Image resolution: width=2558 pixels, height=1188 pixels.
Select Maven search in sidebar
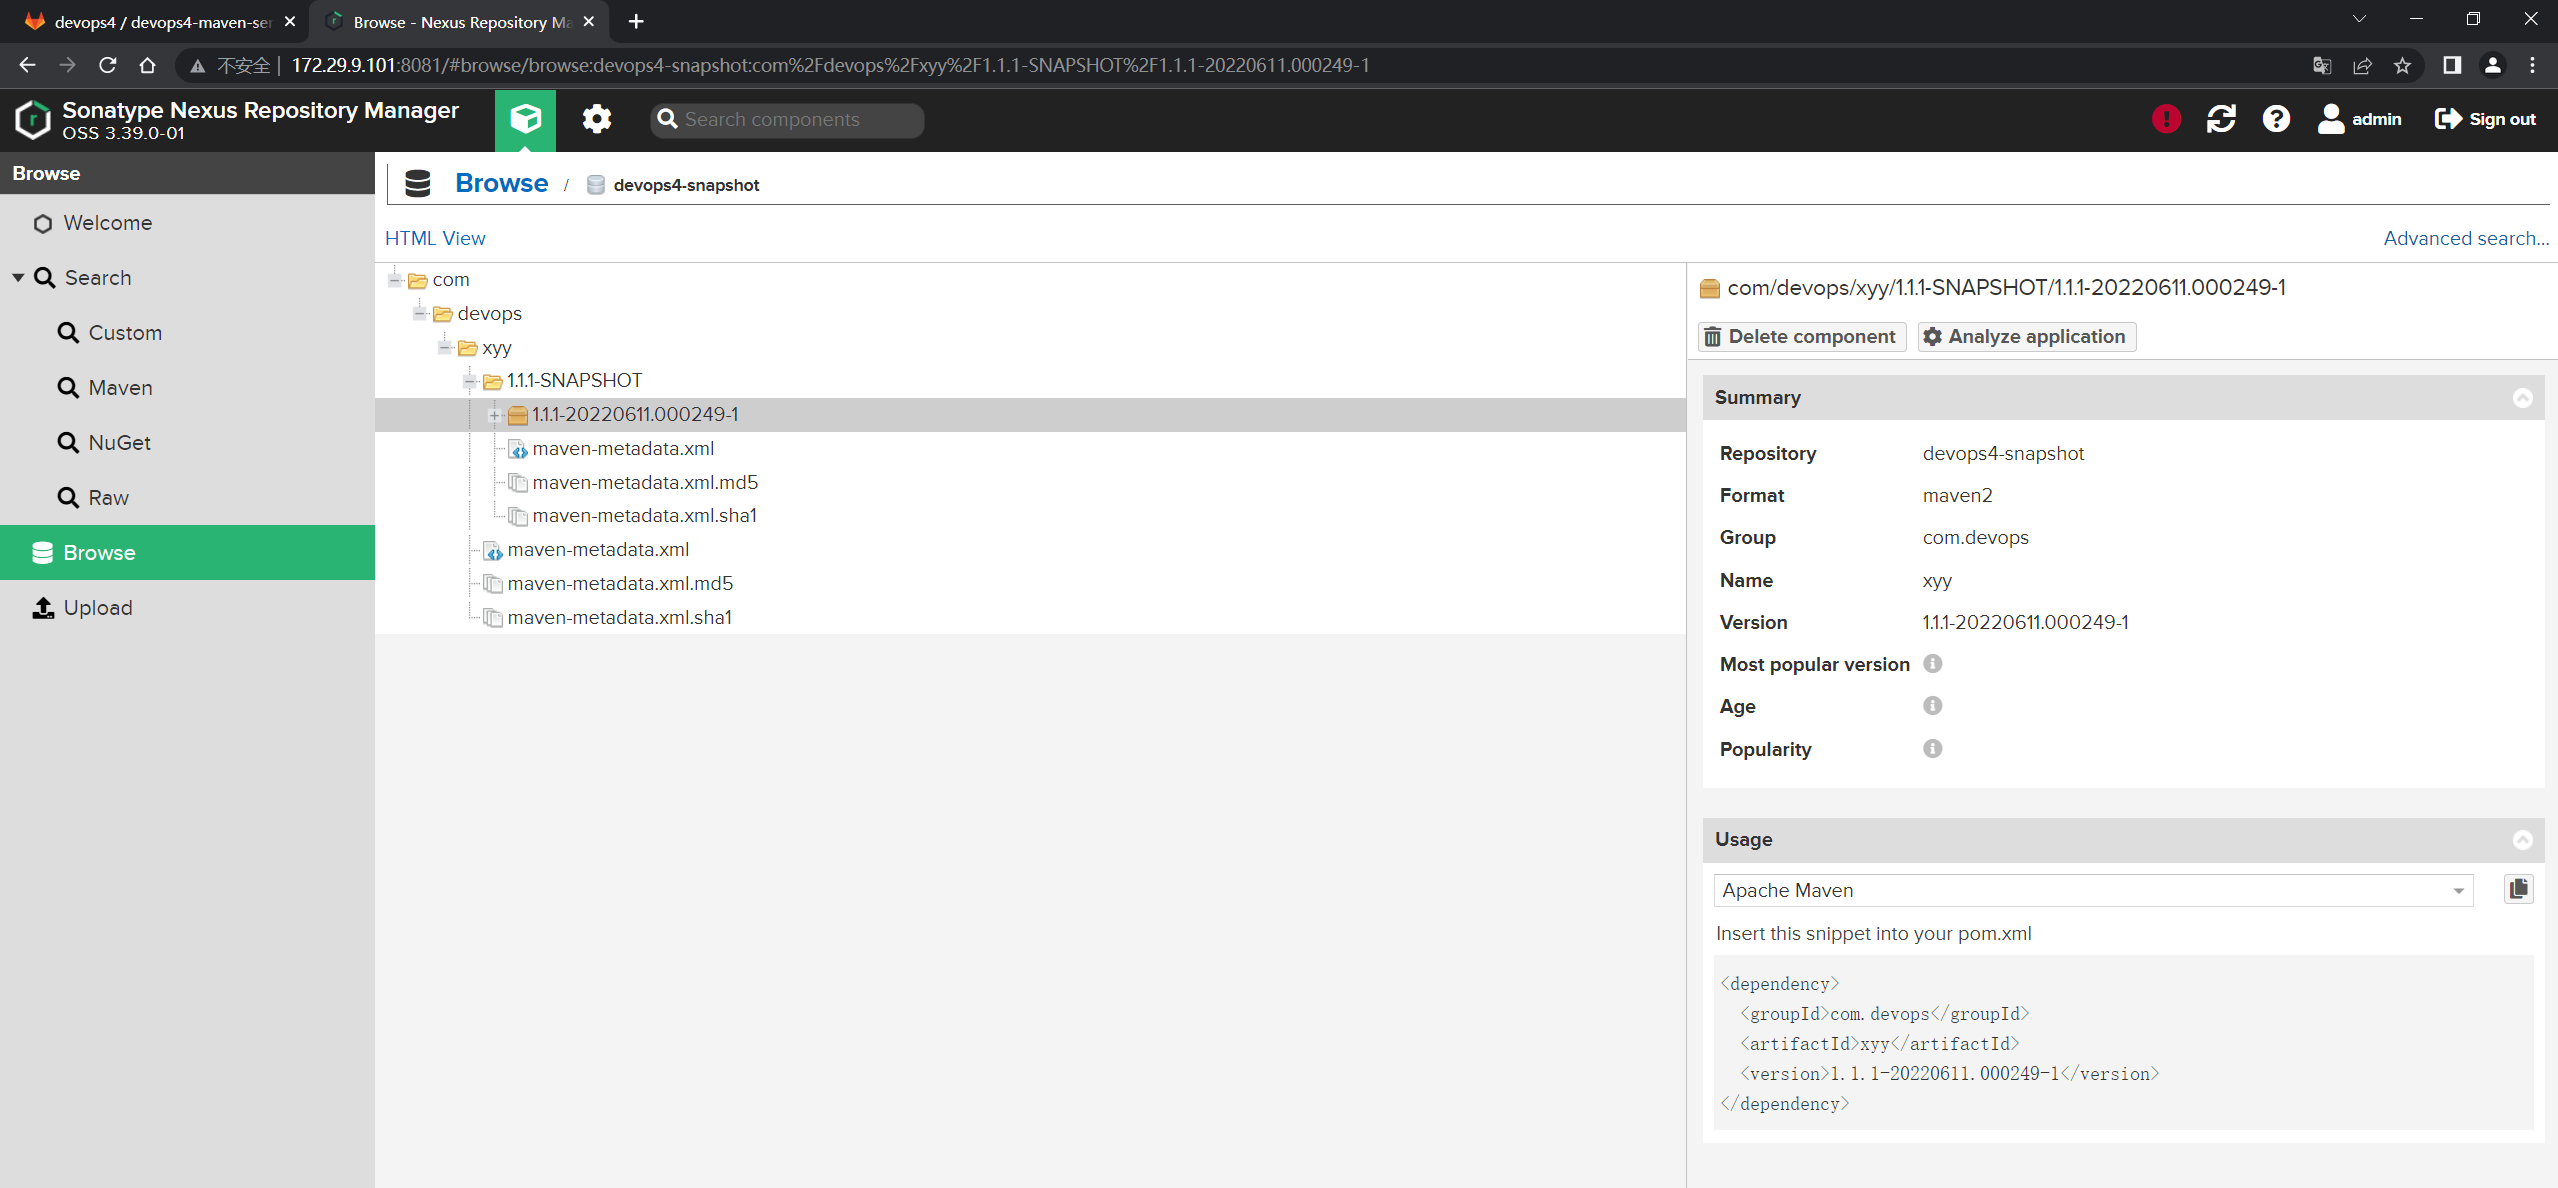coord(187,388)
